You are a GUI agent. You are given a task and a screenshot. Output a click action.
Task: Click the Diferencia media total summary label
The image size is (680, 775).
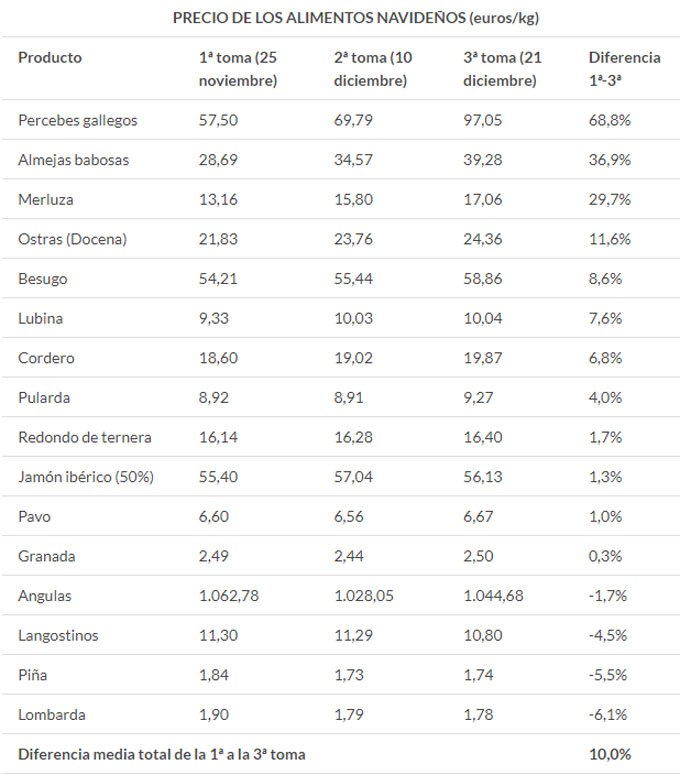pyautogui.click(x=161, y=755)
